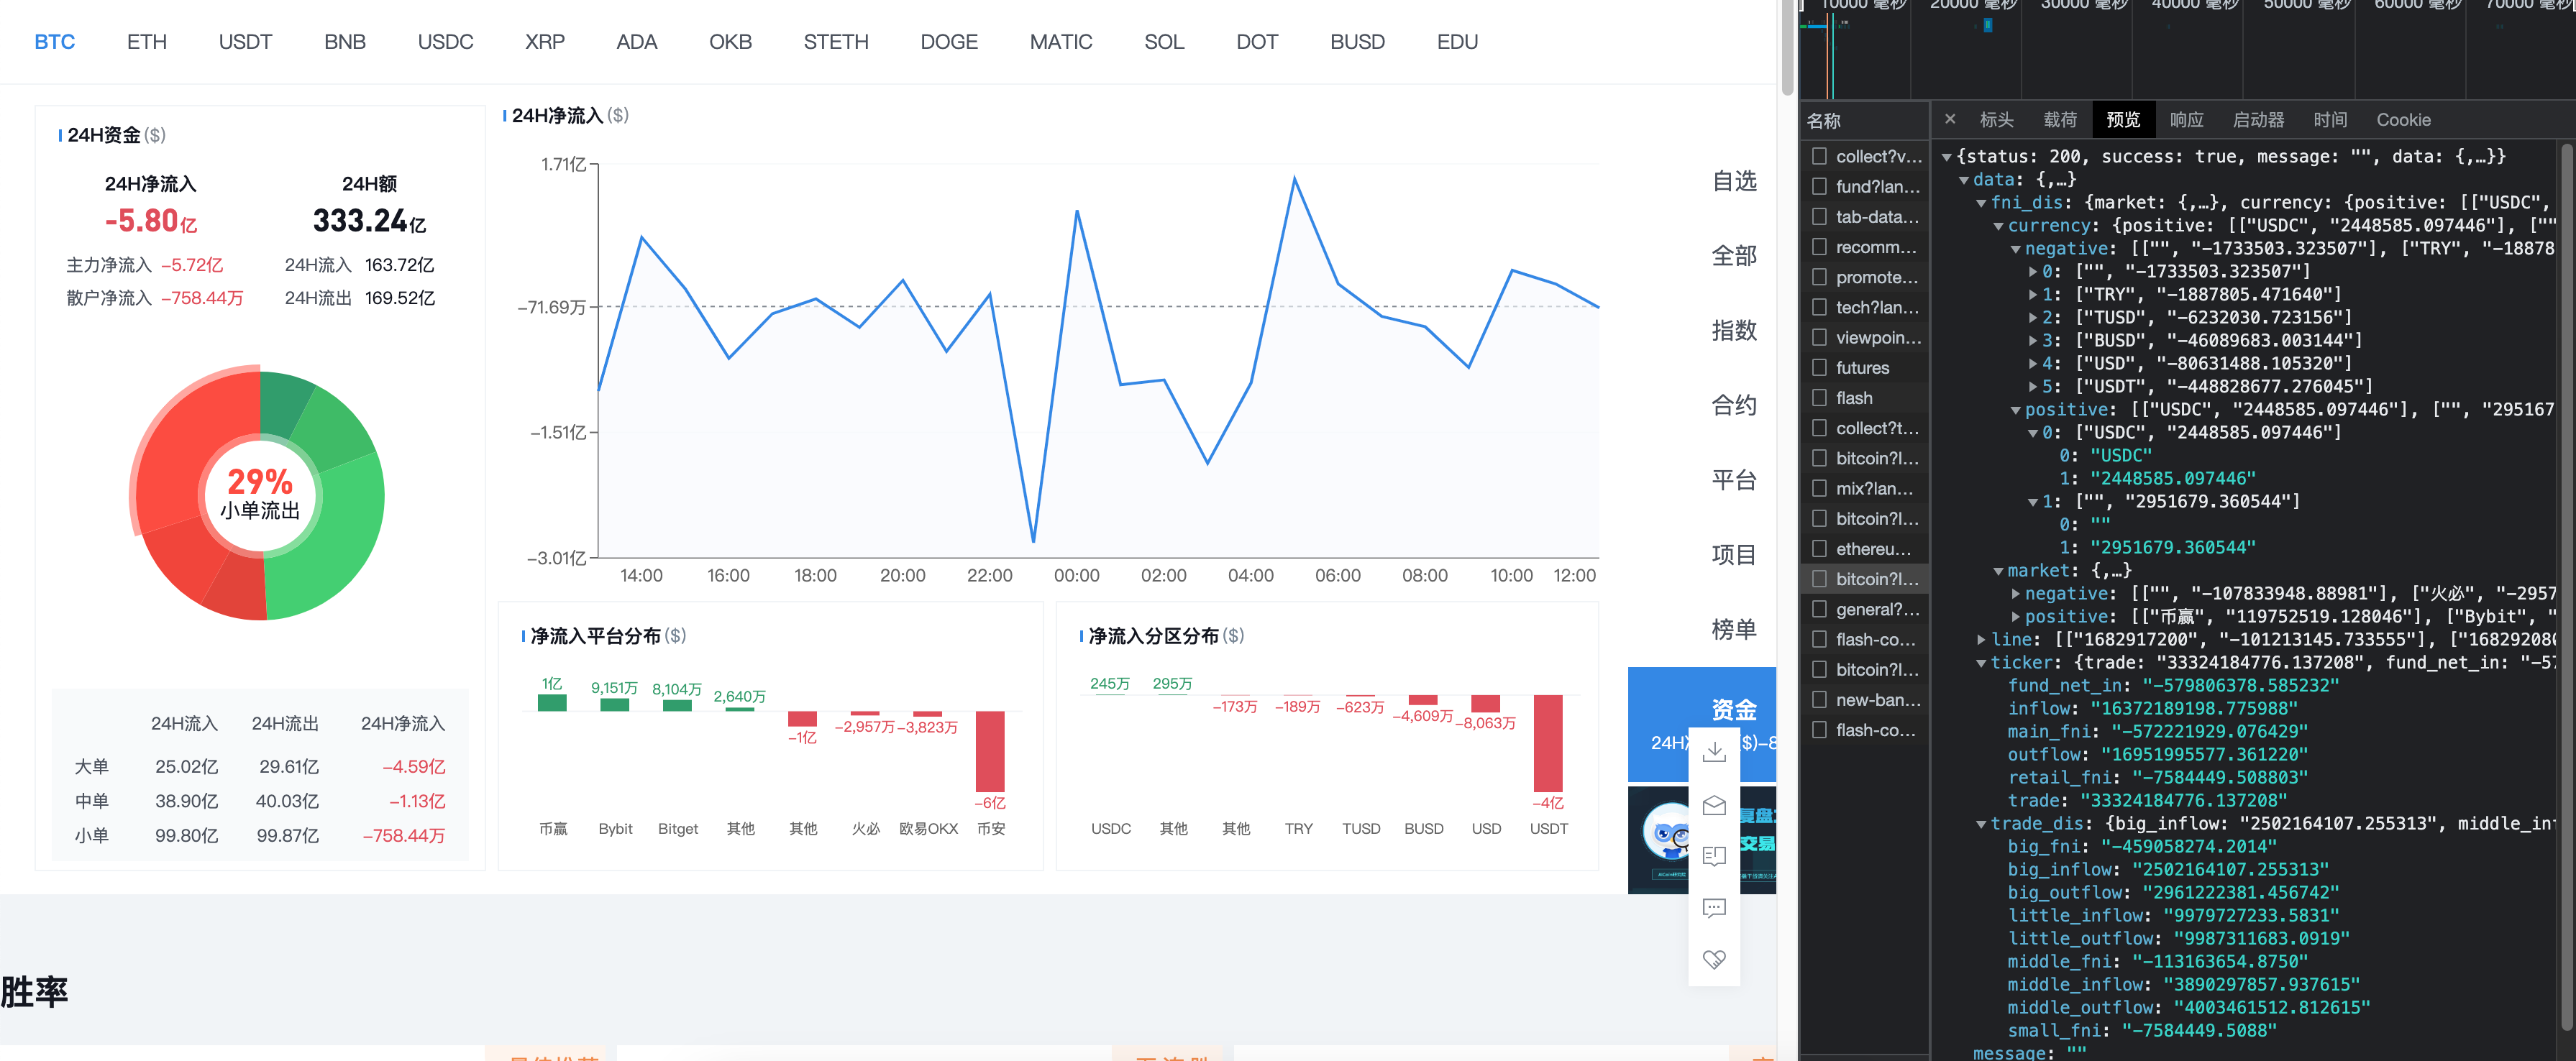Collapse the trade_dis object node

[x=1981, y=824]
